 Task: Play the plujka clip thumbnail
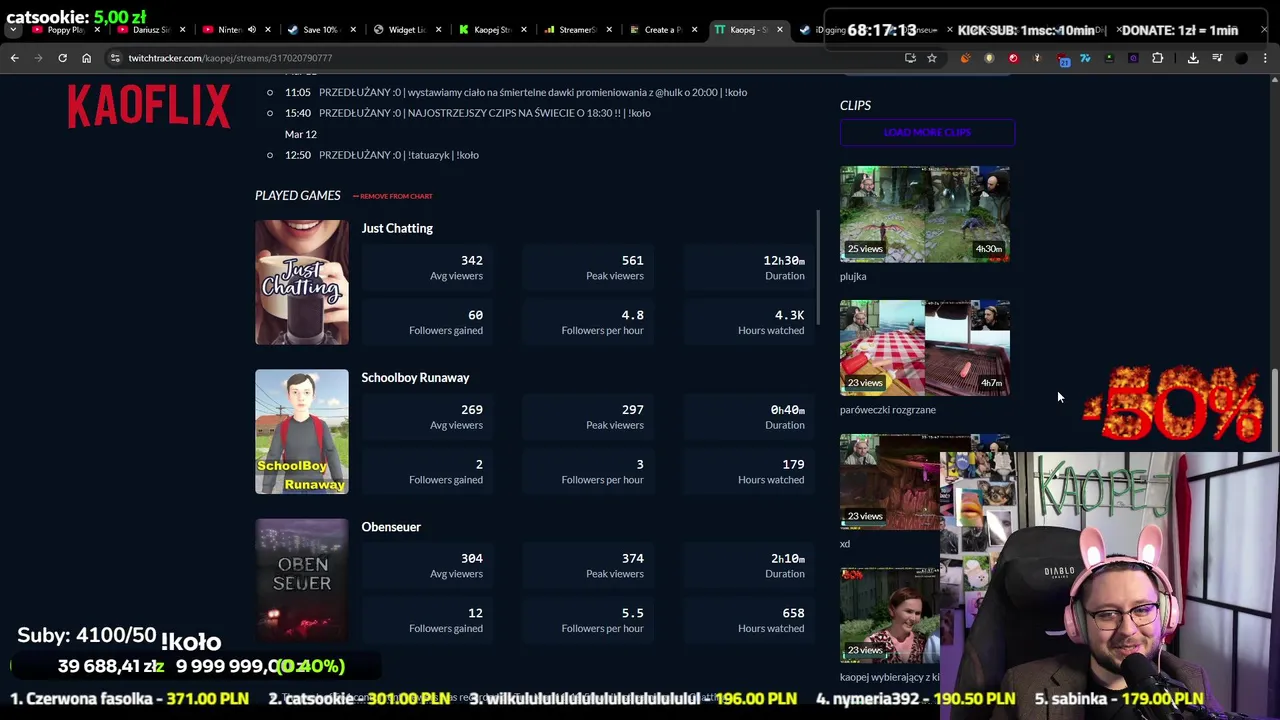coord(925,214)
